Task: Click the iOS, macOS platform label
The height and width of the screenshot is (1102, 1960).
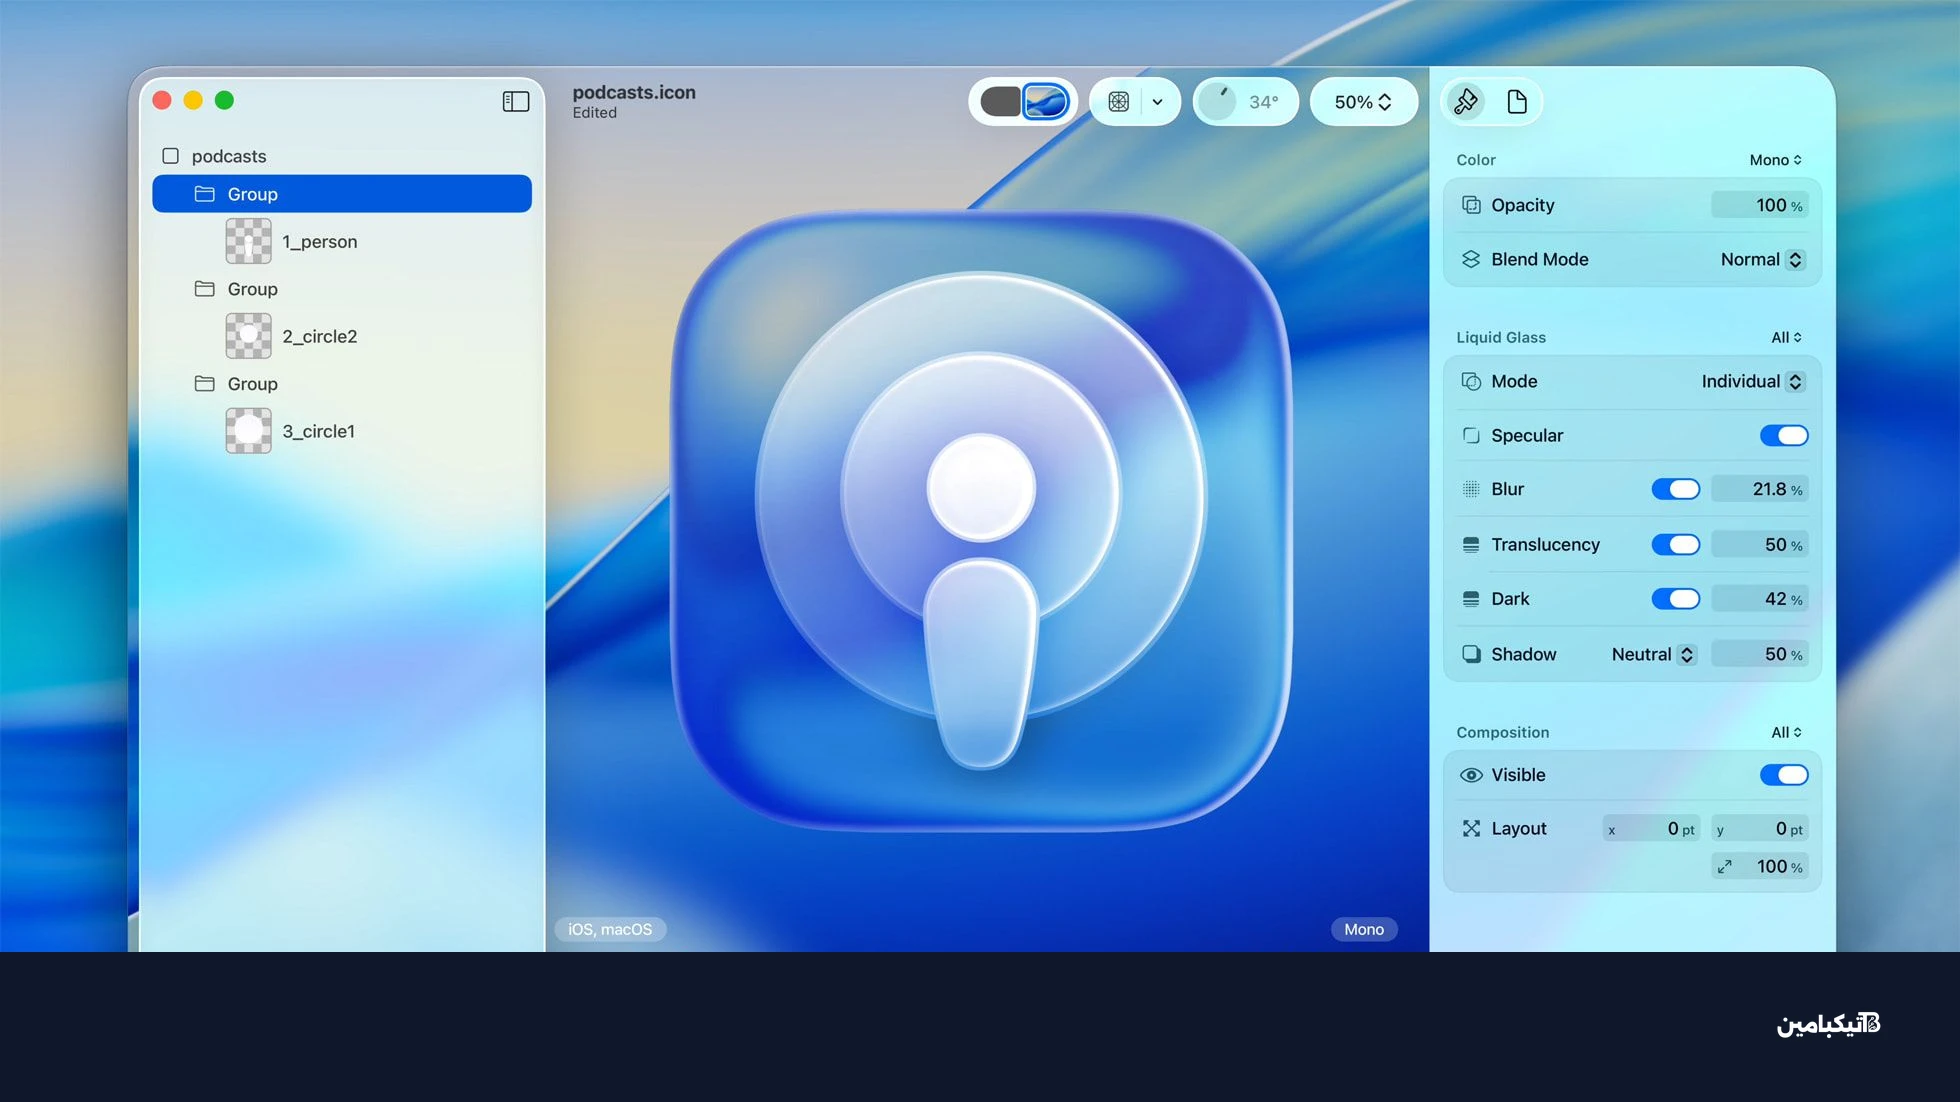Action: pyautogui.click(x=610, y=929)
